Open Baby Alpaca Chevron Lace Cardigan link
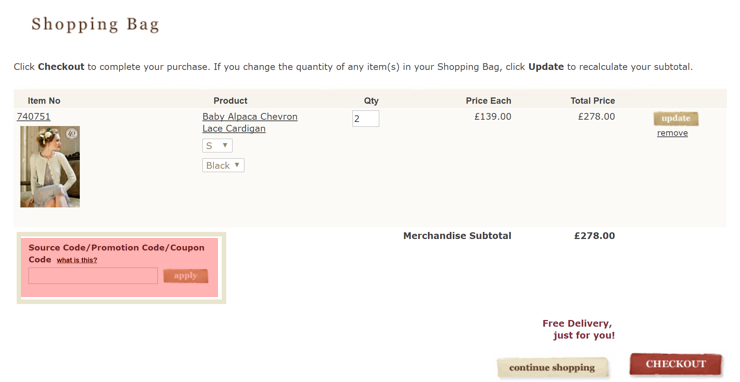Screen dimensions: 740x382 point(250,122)
